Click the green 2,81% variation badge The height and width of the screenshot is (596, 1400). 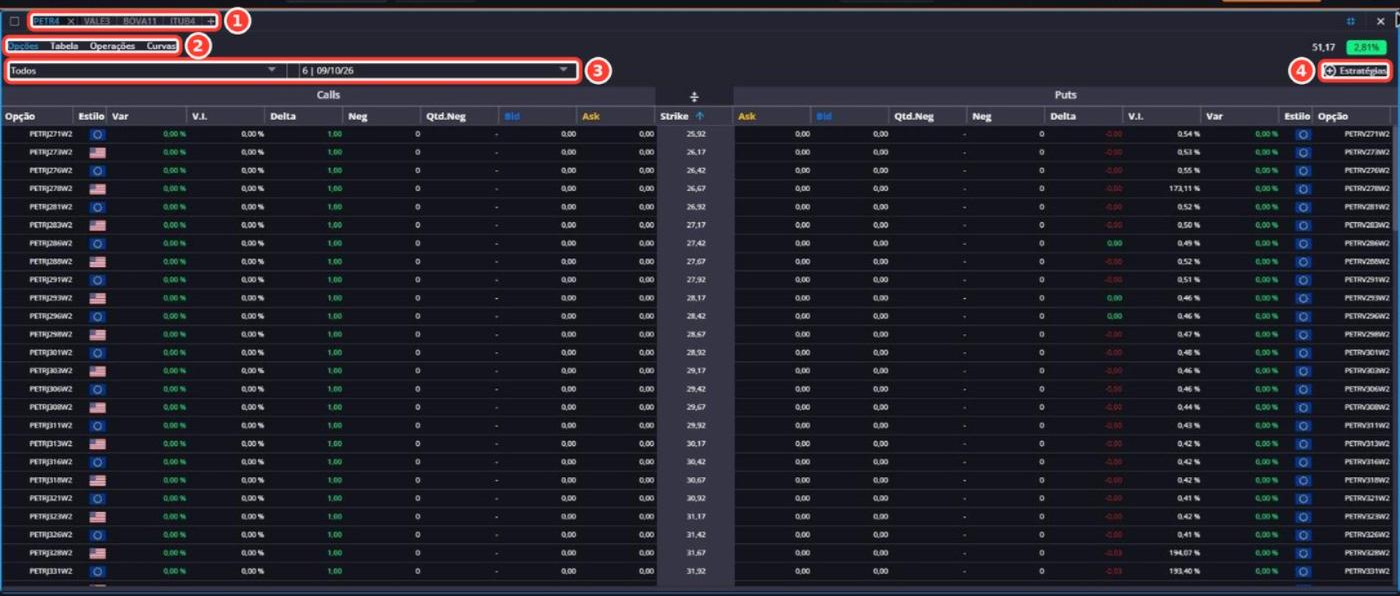1366,47
